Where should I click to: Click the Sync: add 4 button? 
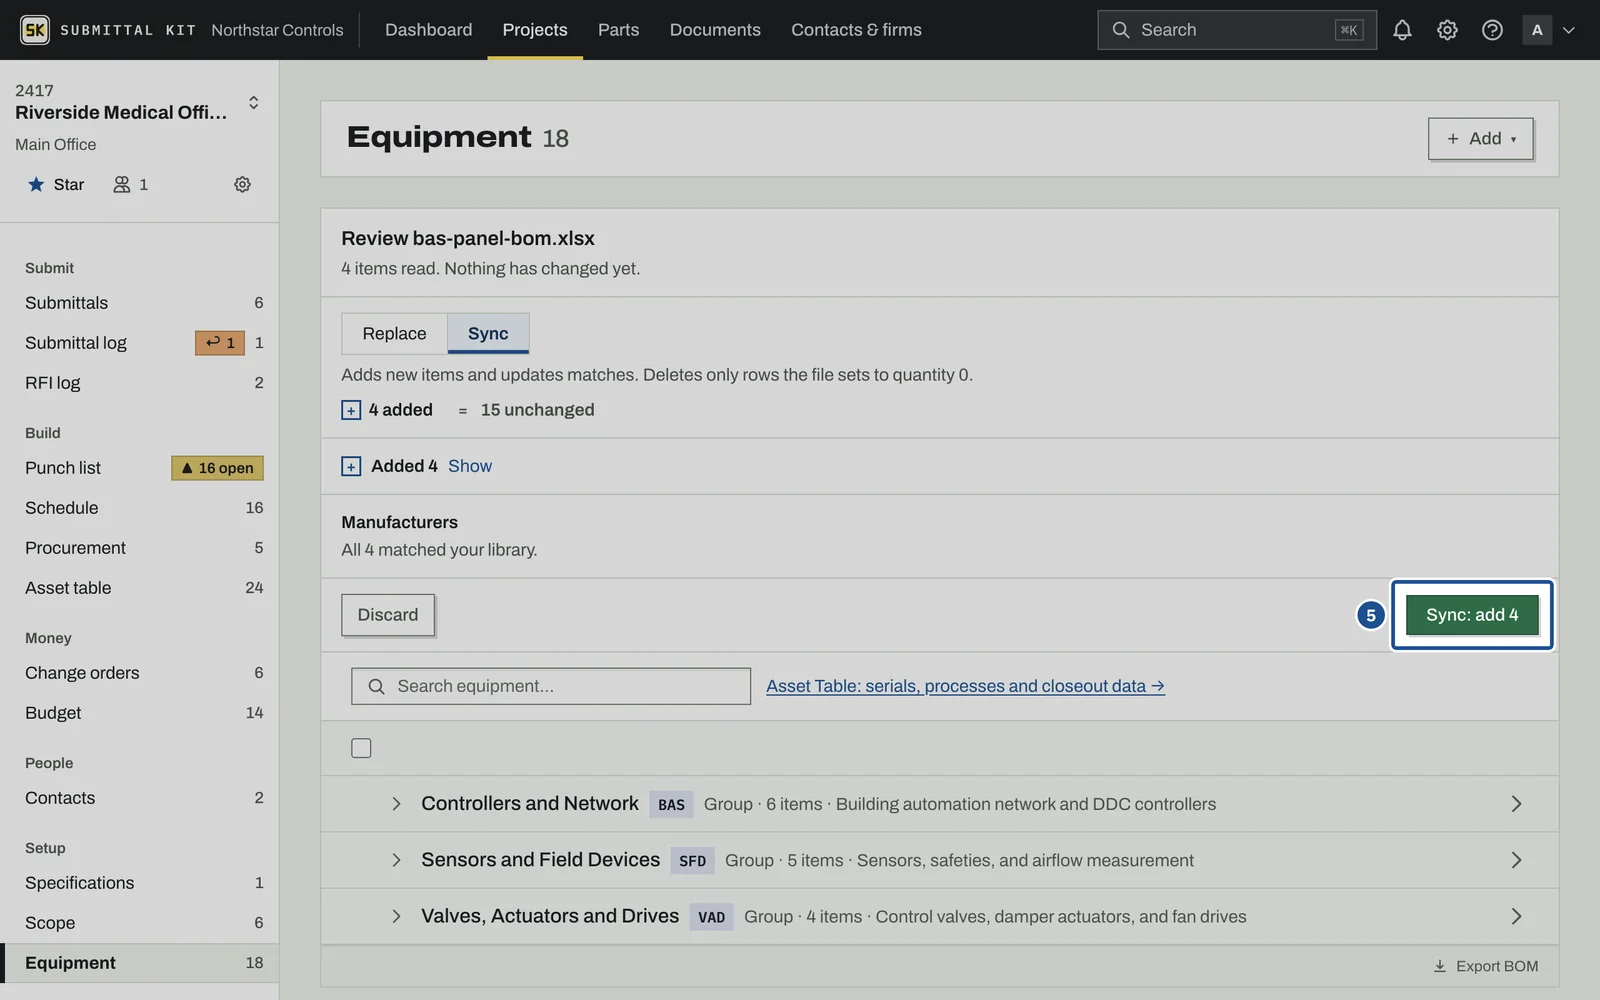point(1472,615)
